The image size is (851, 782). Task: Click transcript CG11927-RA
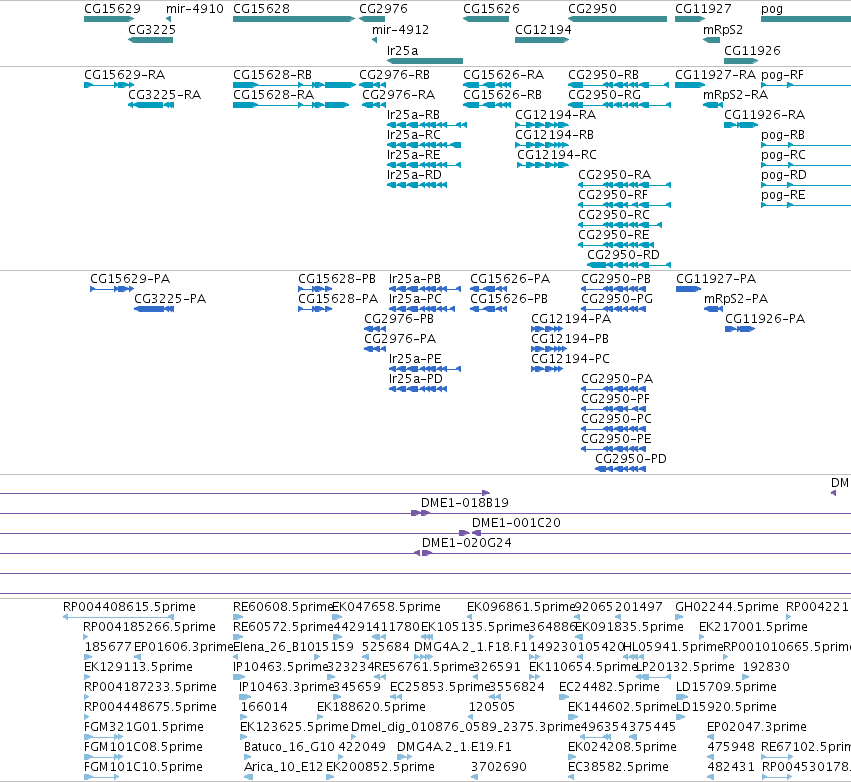pos(715,74)
